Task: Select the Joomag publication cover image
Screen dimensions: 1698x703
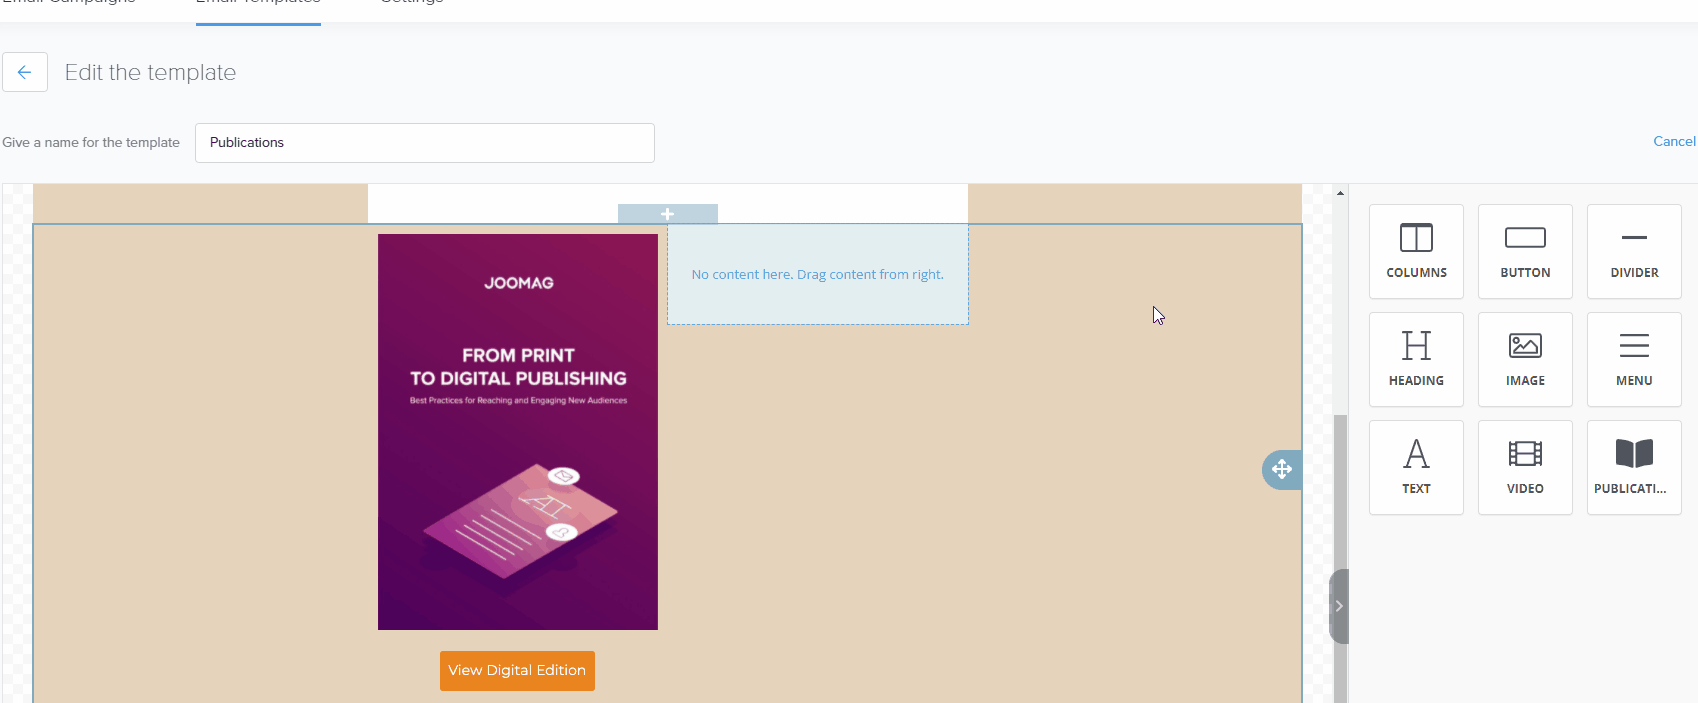Action: tap(517, 431)
